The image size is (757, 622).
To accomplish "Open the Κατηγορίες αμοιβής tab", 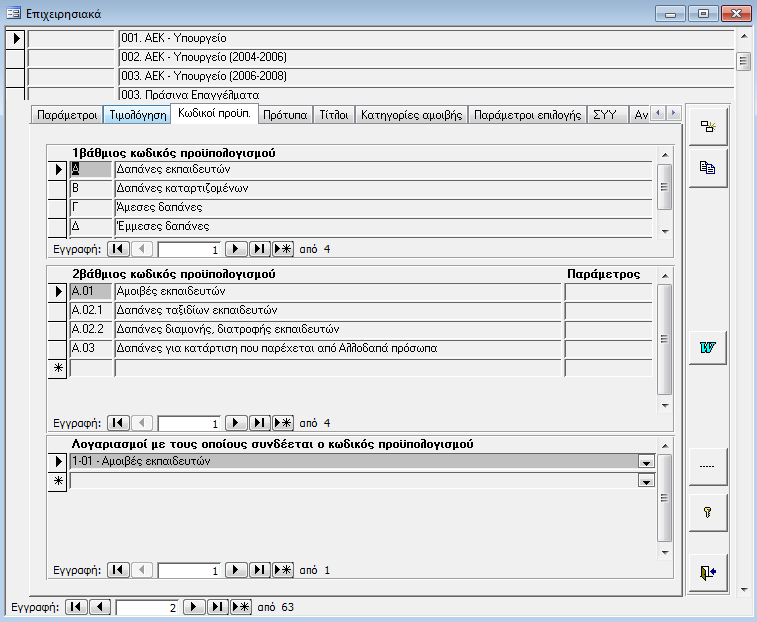I will [411, 115].
